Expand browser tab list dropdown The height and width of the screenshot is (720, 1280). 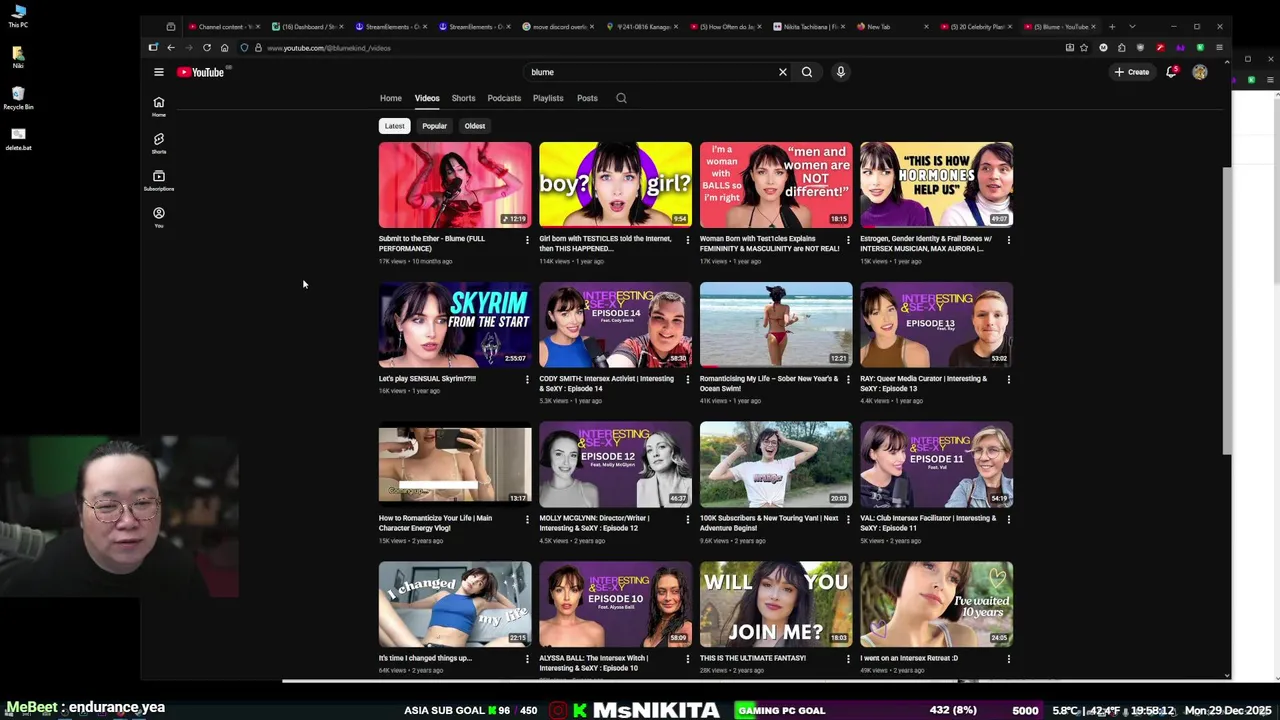(x=1132, y=27)
